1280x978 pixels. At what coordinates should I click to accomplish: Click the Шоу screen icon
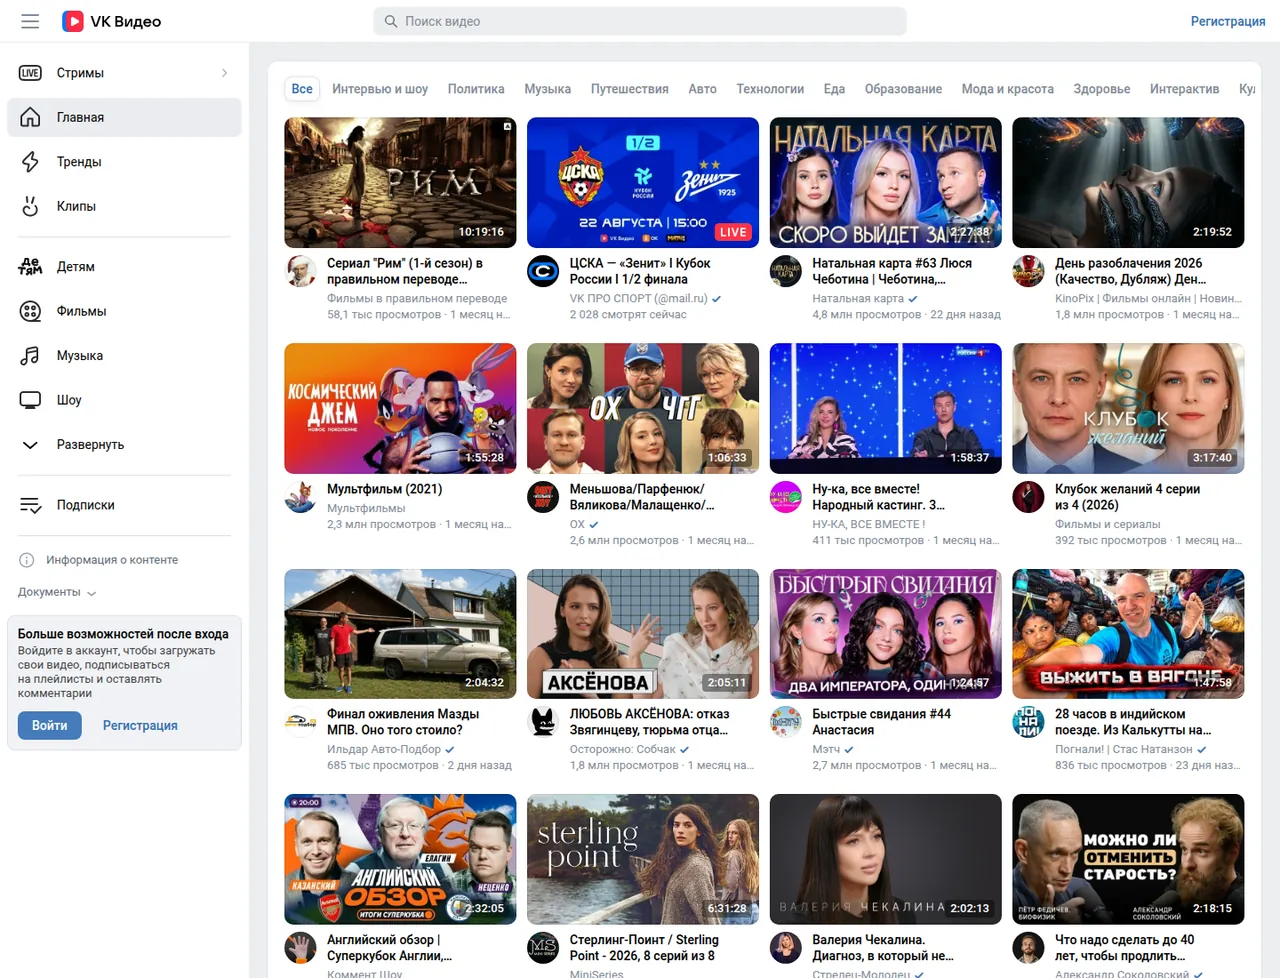click(x=30, y=400)
